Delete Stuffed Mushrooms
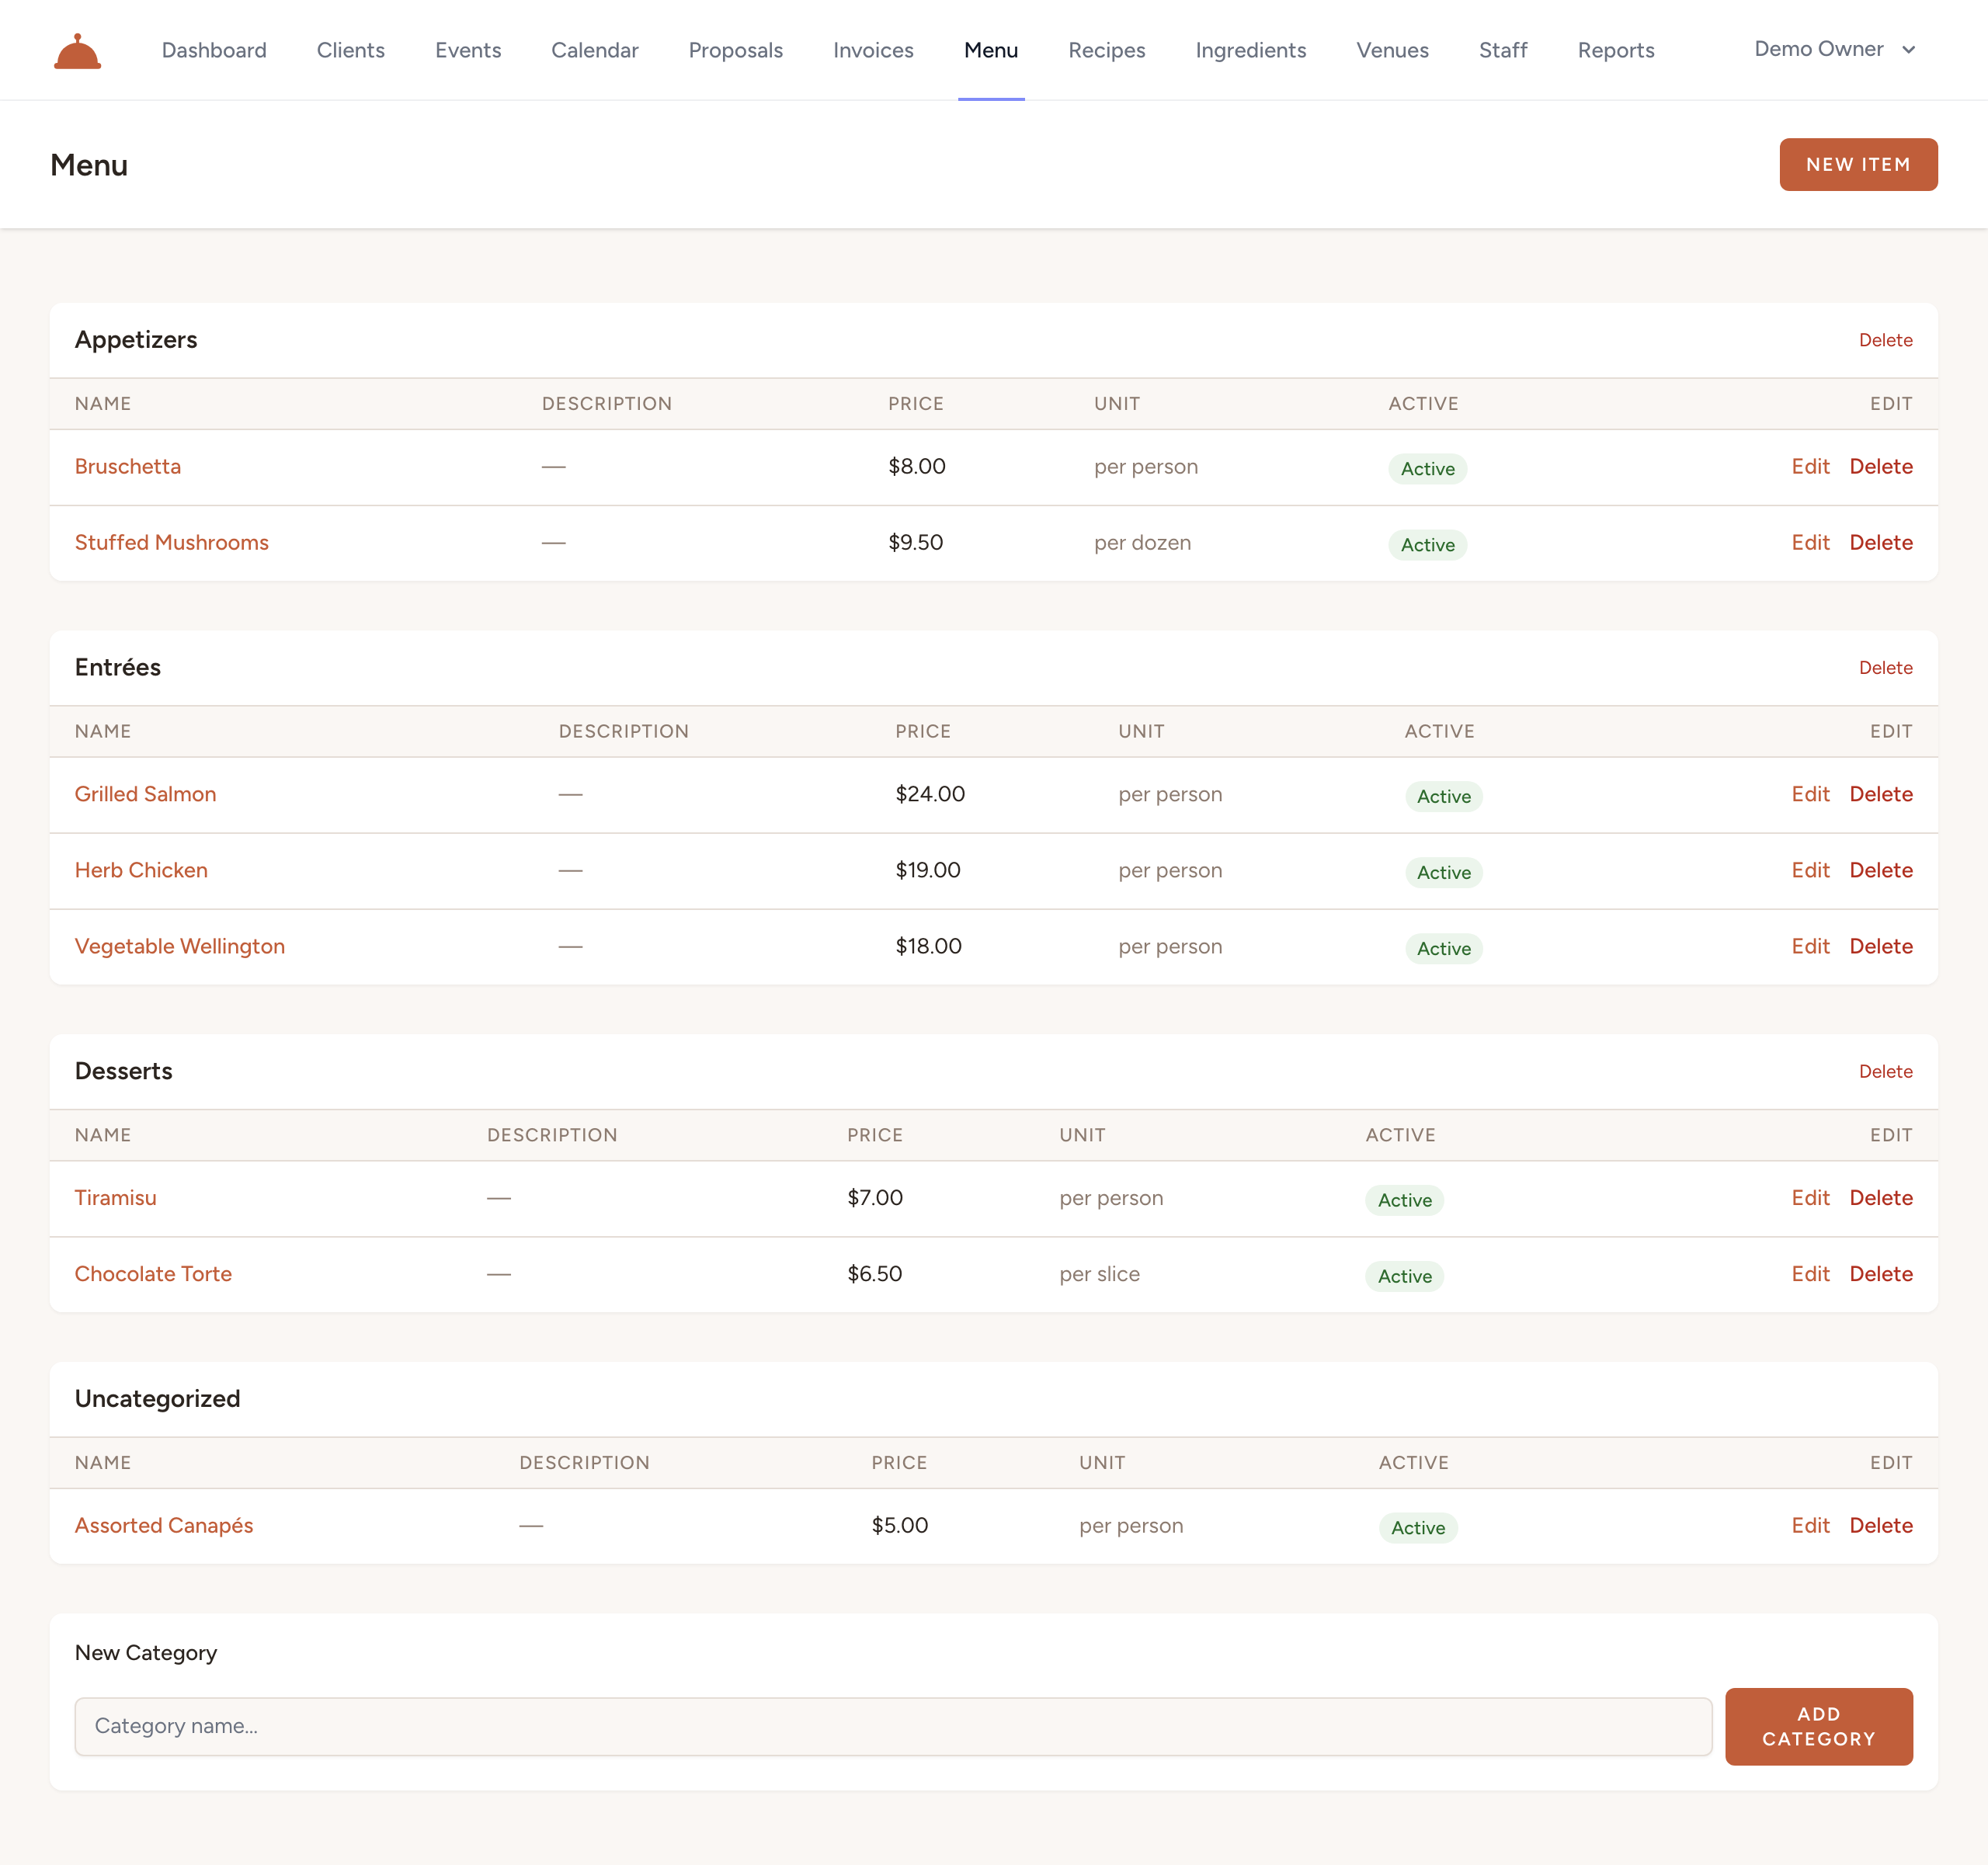This screenshot has height=1865, width=1988. [1881, 542]
